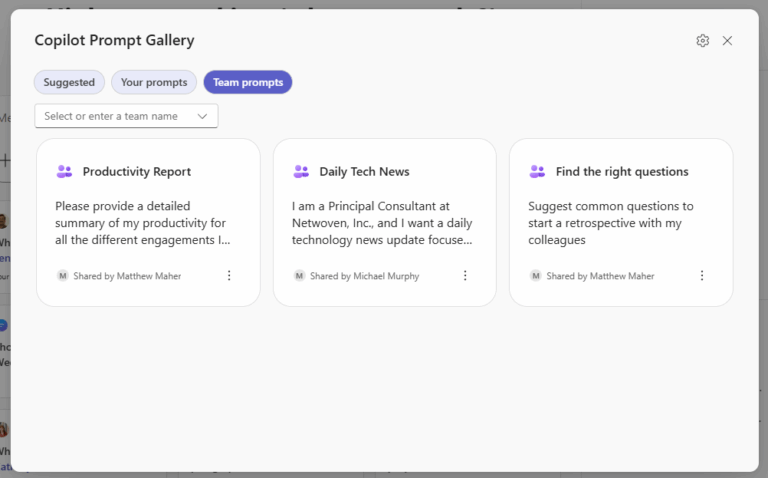This screenshot has width=768, height=478.
Task: Switch to the Your prompts tab
Action: click(154, 82)
